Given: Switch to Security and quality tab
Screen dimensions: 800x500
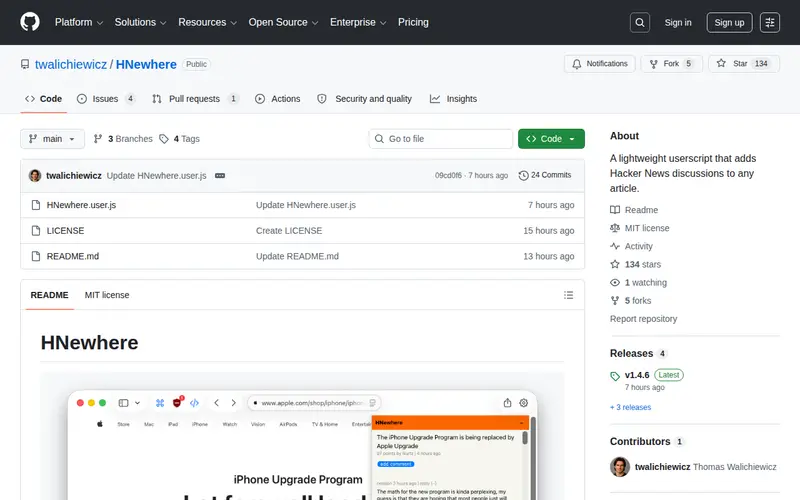Looking at the screenshot, I should (x=364, y=99).
